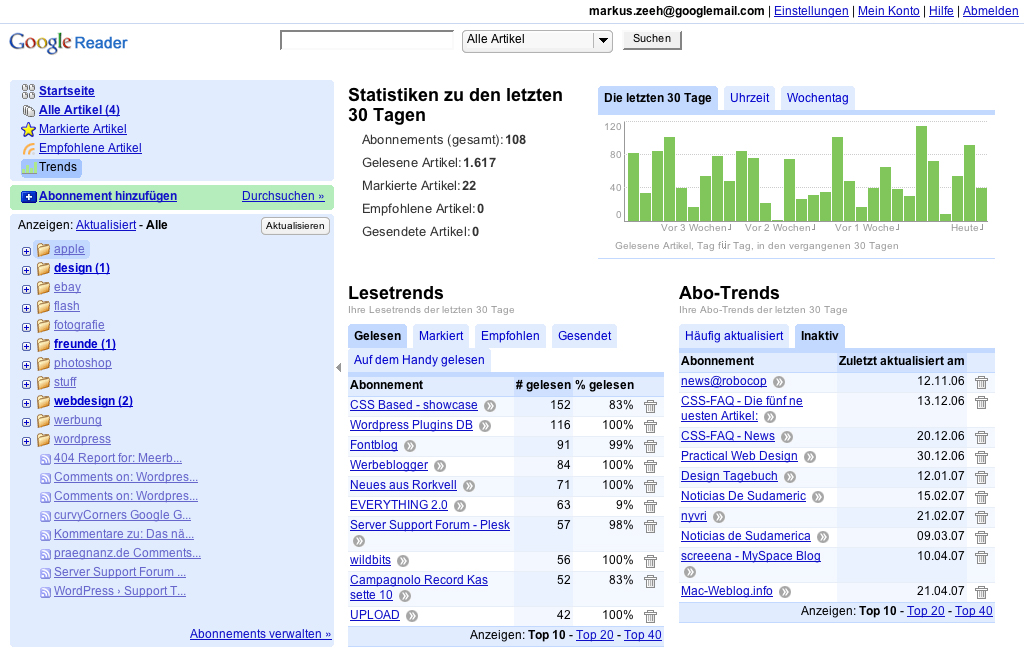Open the Einstellungen link
Image resolution: width=1024 pixels, height=657 pixels.
tap(811, 11)
